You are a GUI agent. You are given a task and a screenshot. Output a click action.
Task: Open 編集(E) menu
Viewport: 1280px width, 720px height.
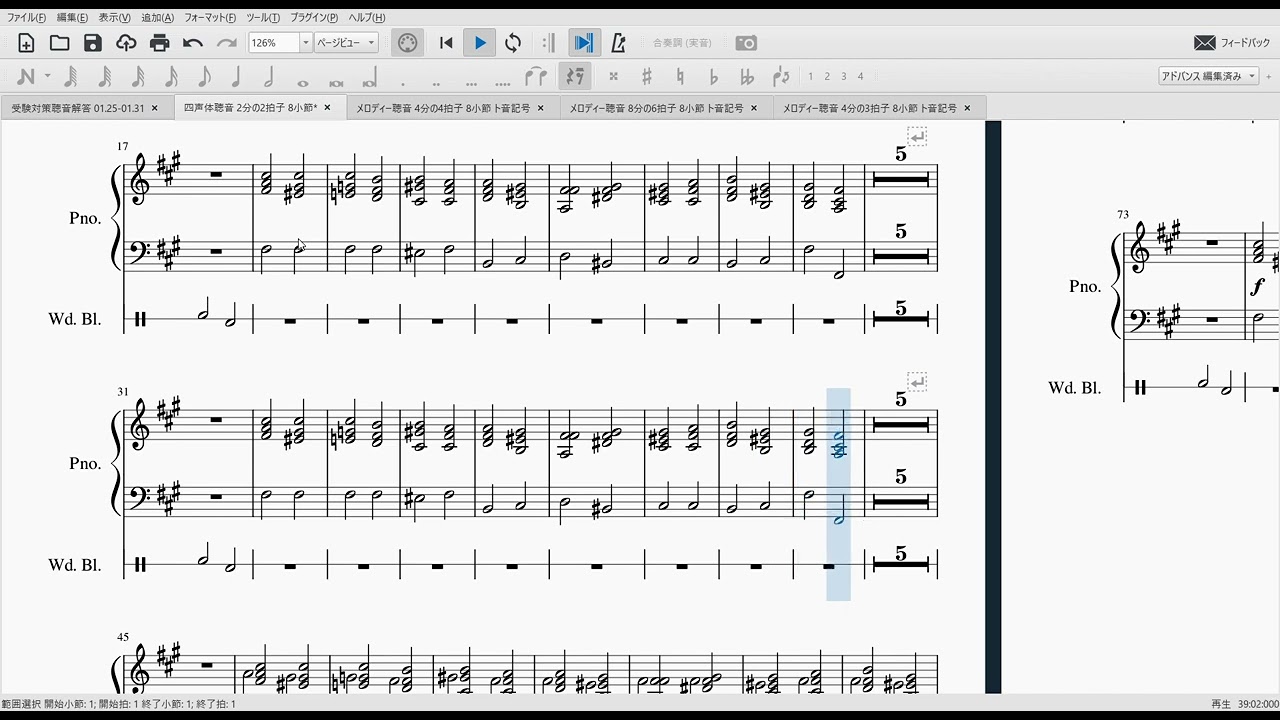click(x=72, y=18)
